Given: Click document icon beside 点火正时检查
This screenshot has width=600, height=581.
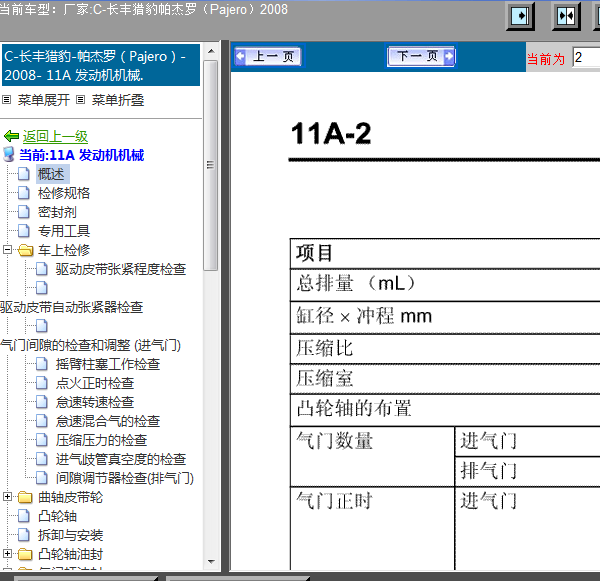Looking at the screenshot, I should pos(42,383).
